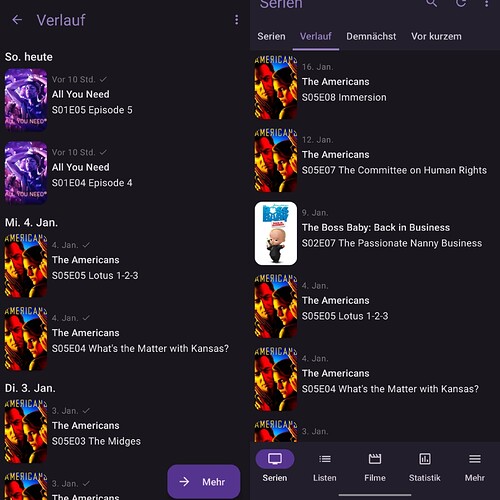Open Filme in bottom navigation
This screenshot has height=500, width=500.
click(375, 467)
